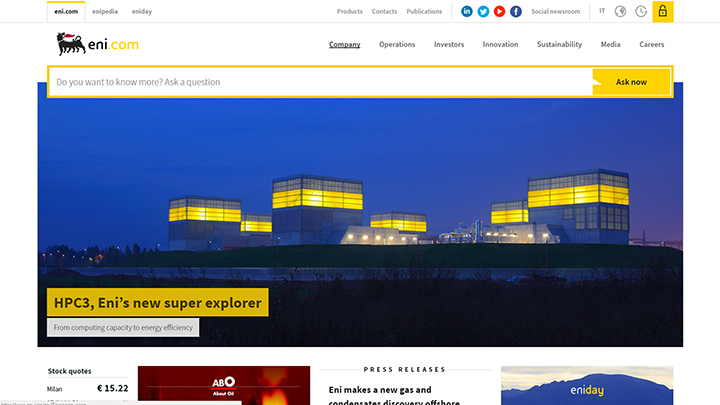Image resolution: width=720 pixels, height=405 pixels.
Task: Switch to the enipedia tab
Action: 105,11
